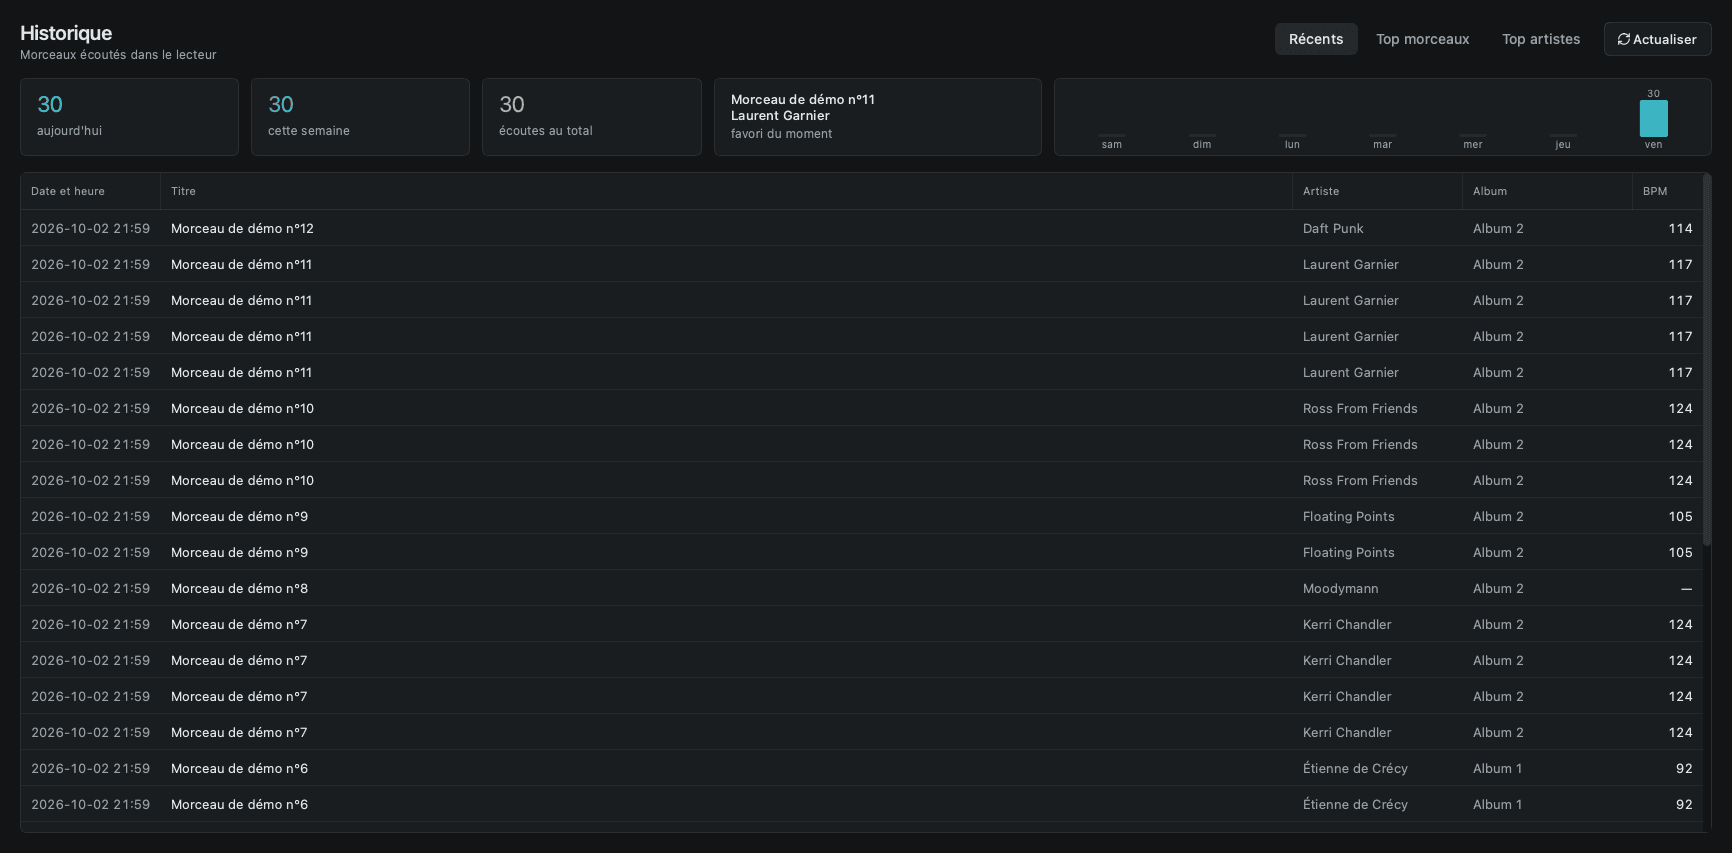Click the "lun" day label in the chart
1732x853 pixels.
(1292, 145)
